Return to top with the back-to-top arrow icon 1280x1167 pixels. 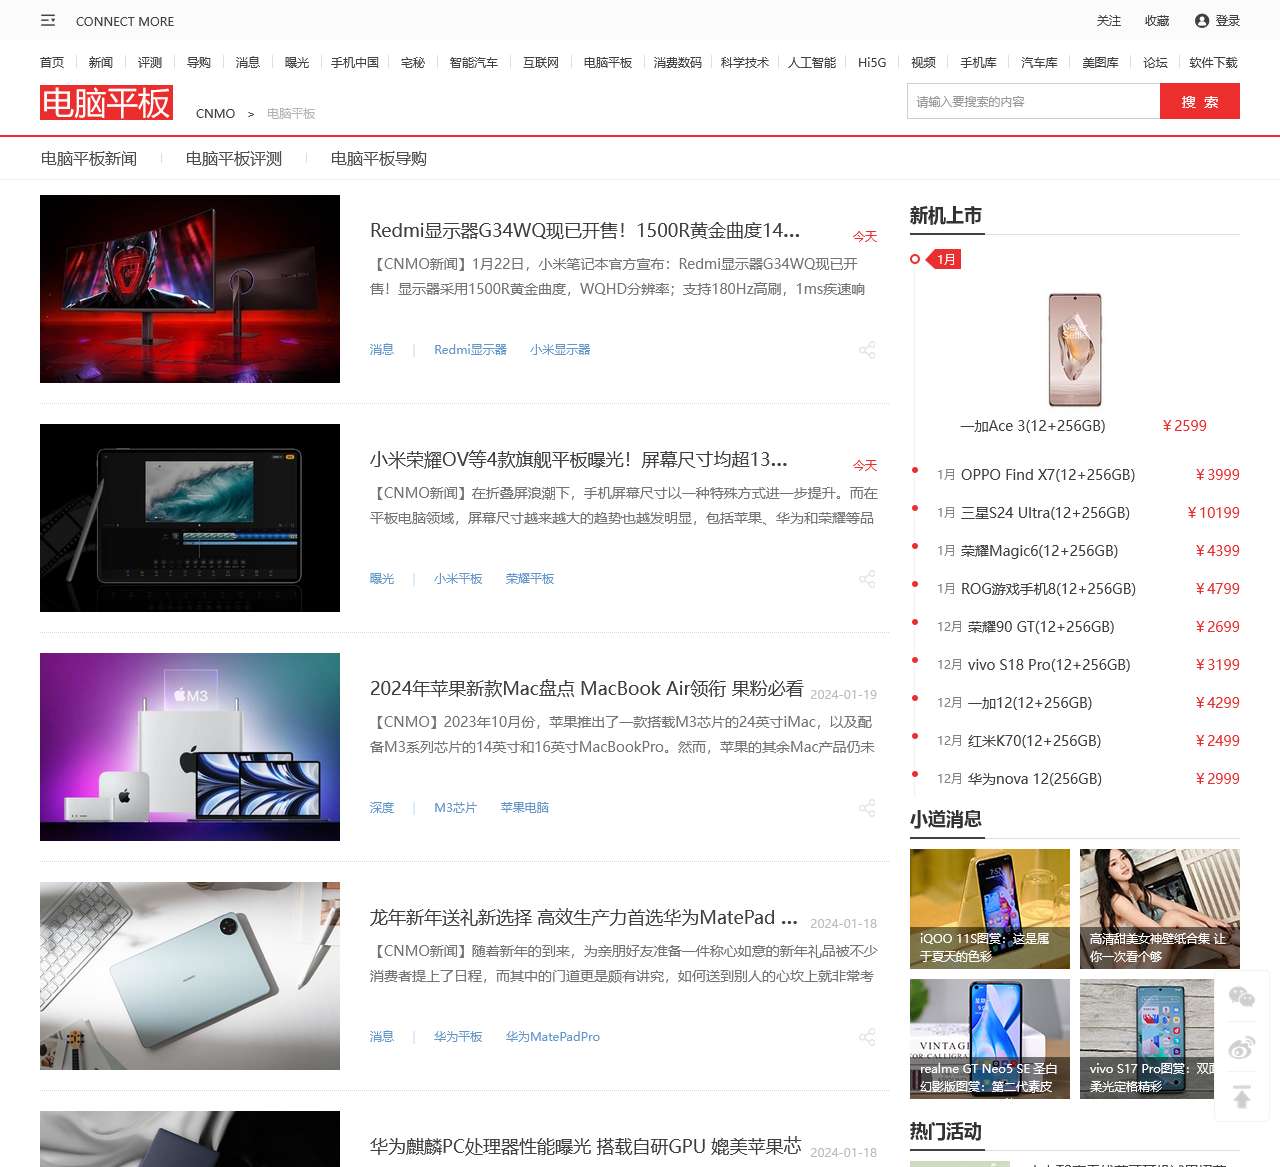pyautogui.click(x=1241, y=1095)
